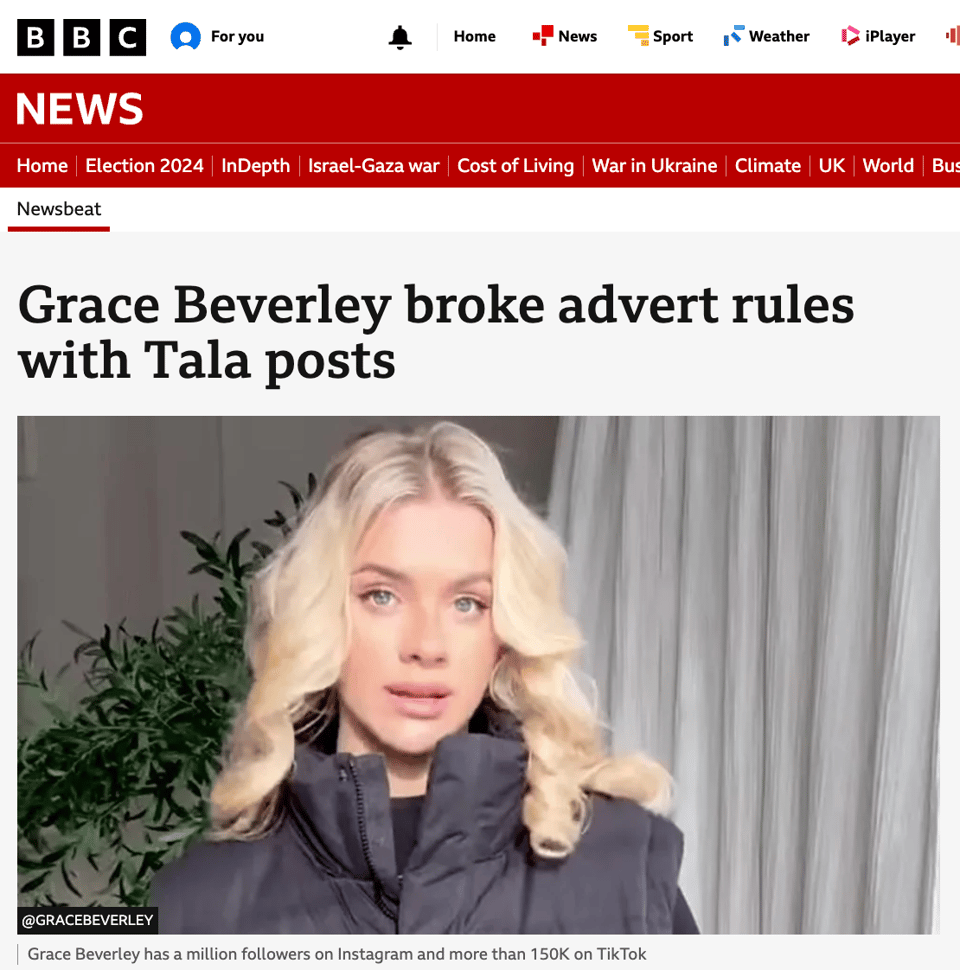Open Israel-Gaza war section
The image size is (960, 970).
point(374,166)
